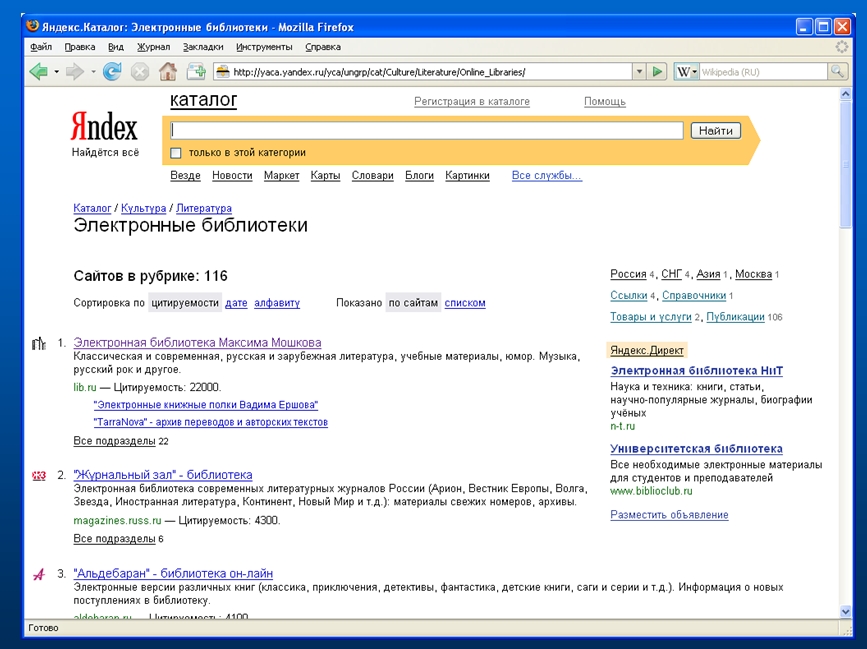Switch to the Карты service
This screenshot has height=649, width=867.
pyautogui.click(x=325, y=176)
